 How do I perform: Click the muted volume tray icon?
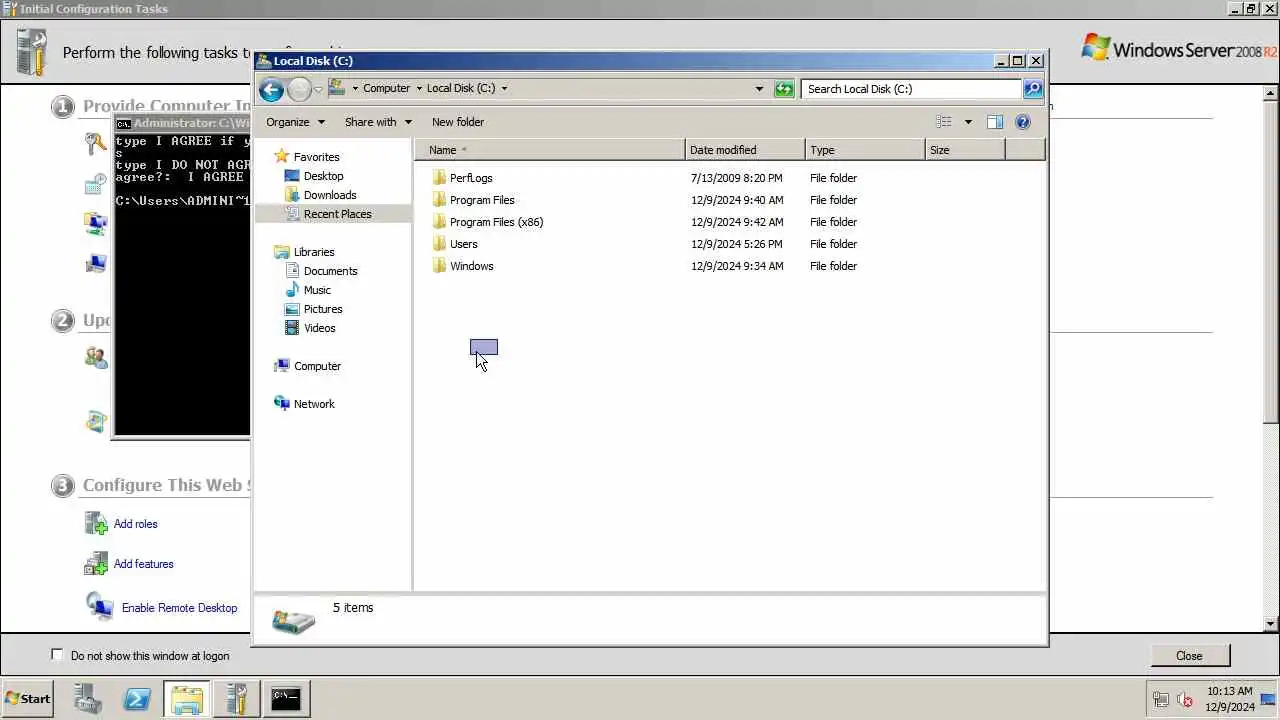[x=1185, y=700]
